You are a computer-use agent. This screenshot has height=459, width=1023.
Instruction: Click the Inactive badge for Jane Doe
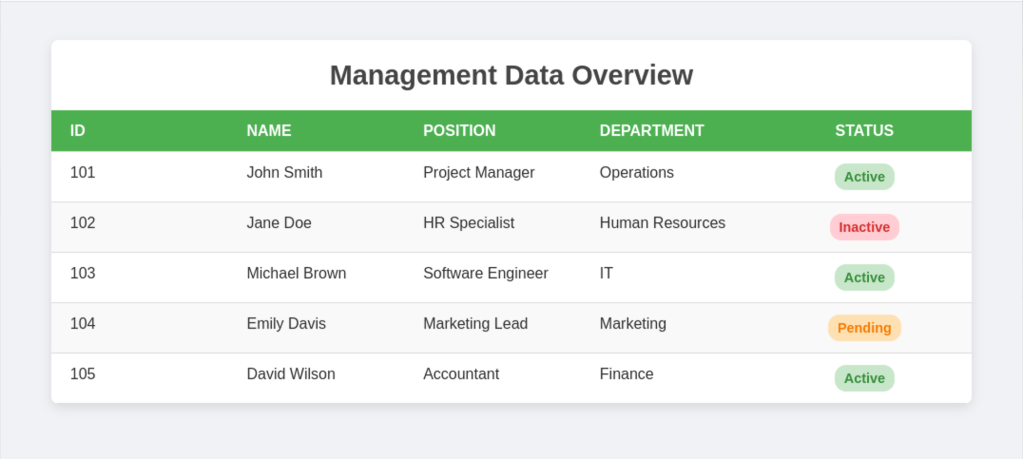(864, 227)
